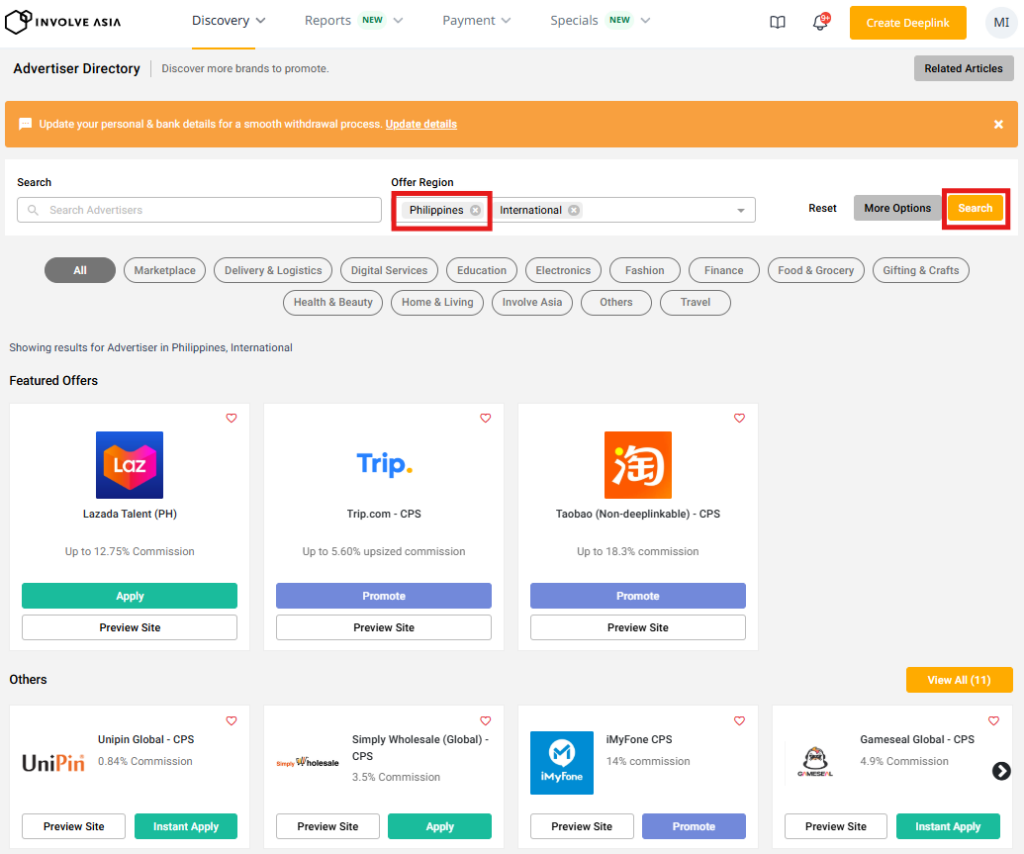1024x854 pixels.
Task: Favorite the Taobao offer with heart
Action: (739, 418)
